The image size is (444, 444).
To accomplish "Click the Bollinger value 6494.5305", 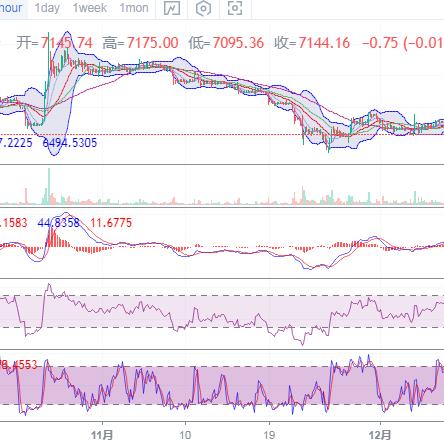I will 70,143.
